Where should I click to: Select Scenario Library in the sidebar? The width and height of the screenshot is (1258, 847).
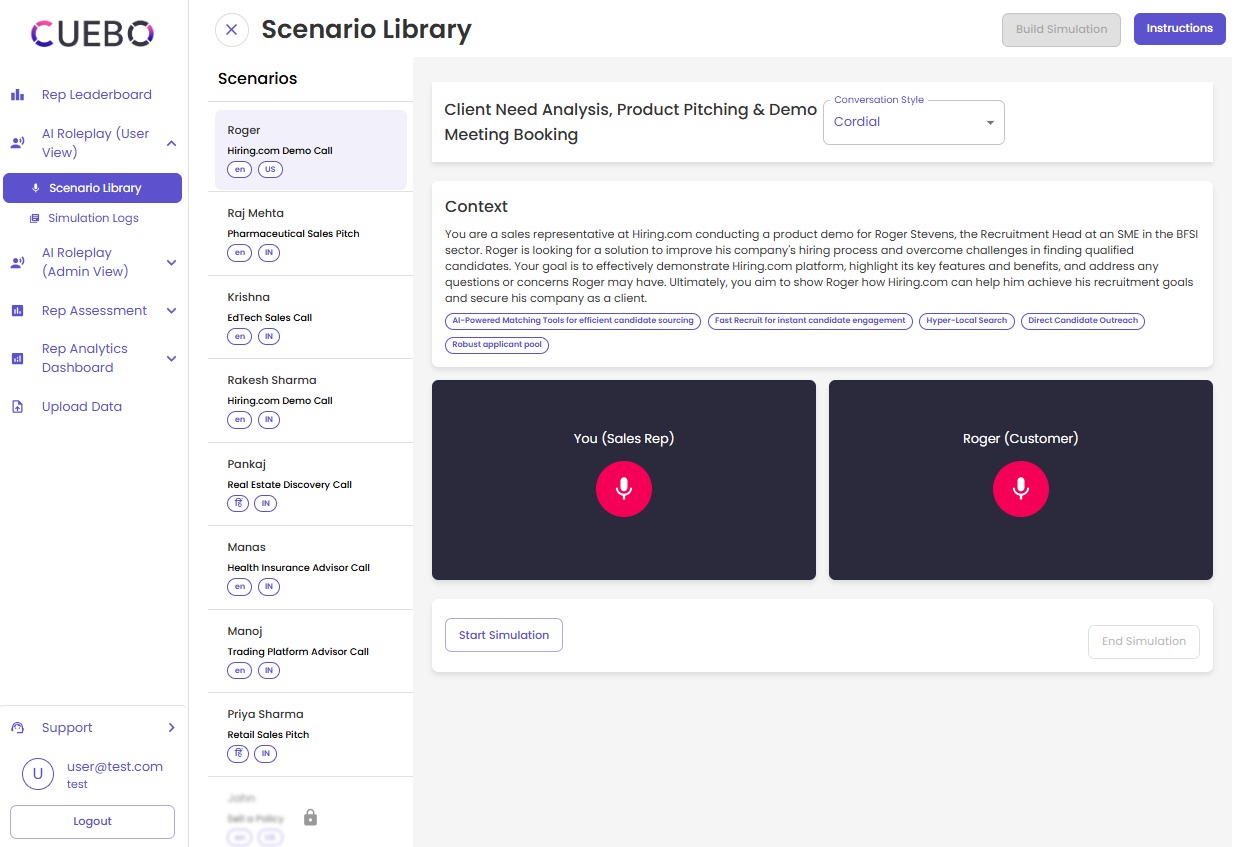tap(93, 188)
